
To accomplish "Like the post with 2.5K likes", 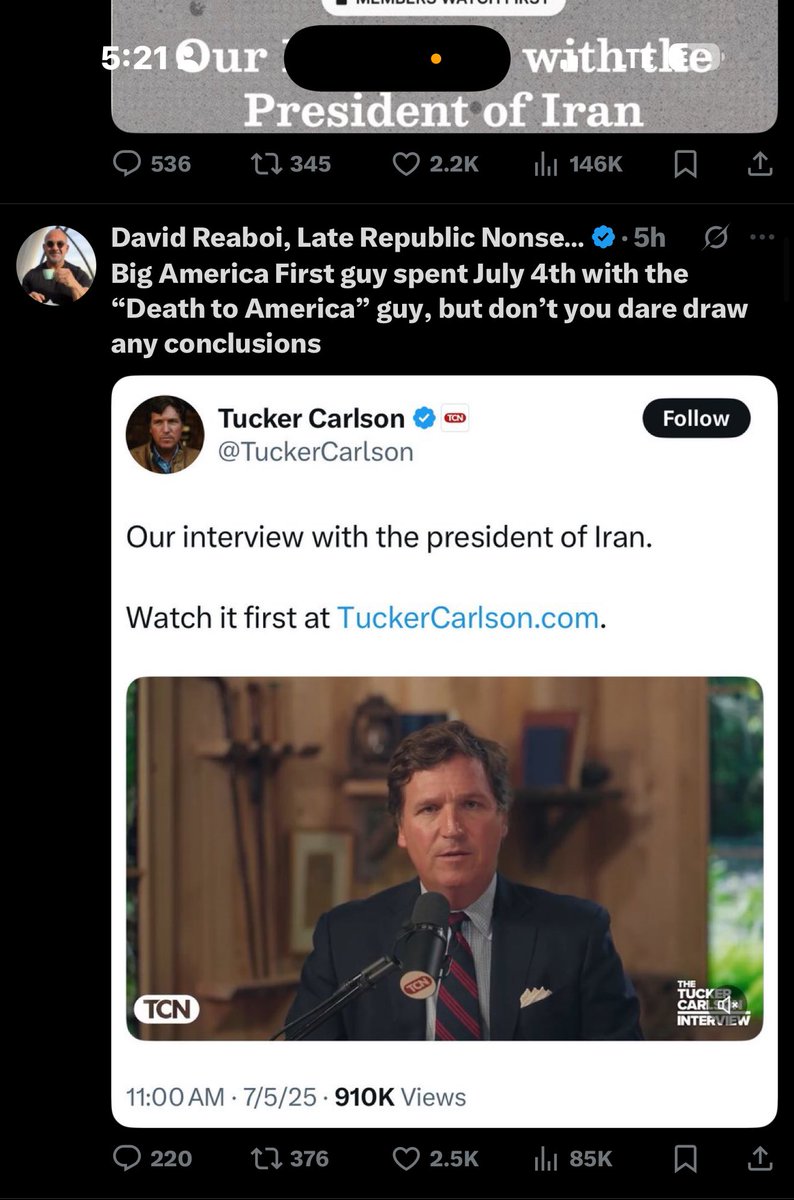I will coord(406,1158).
